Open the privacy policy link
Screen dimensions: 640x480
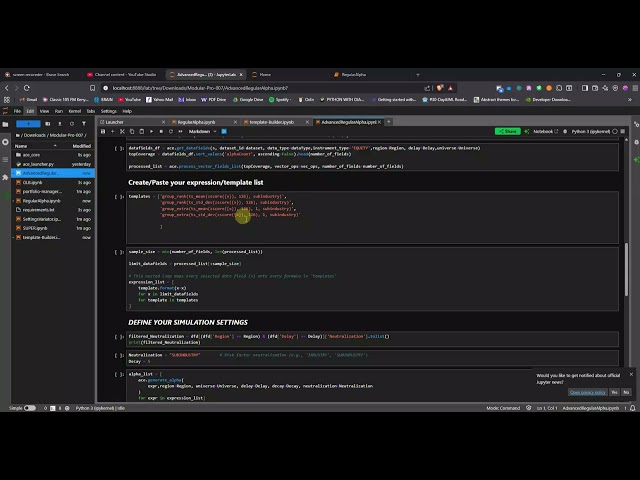(x=587, y=392)
